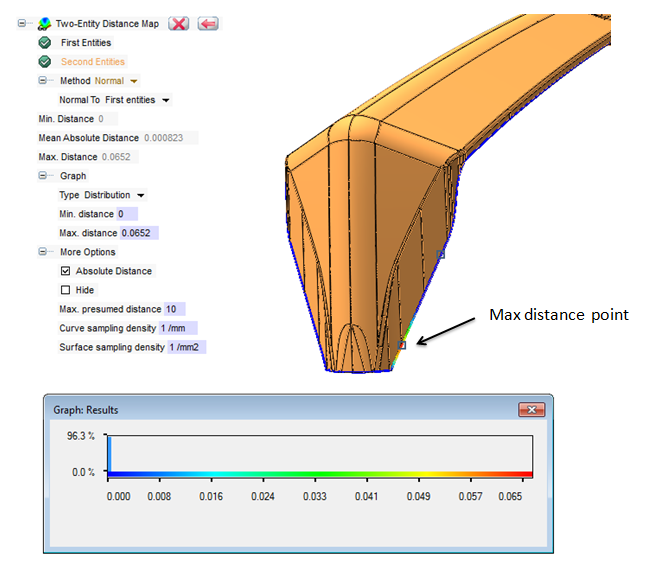The image size is (656, 575).
Task: Select First Entities item
Action: [86, 43]
